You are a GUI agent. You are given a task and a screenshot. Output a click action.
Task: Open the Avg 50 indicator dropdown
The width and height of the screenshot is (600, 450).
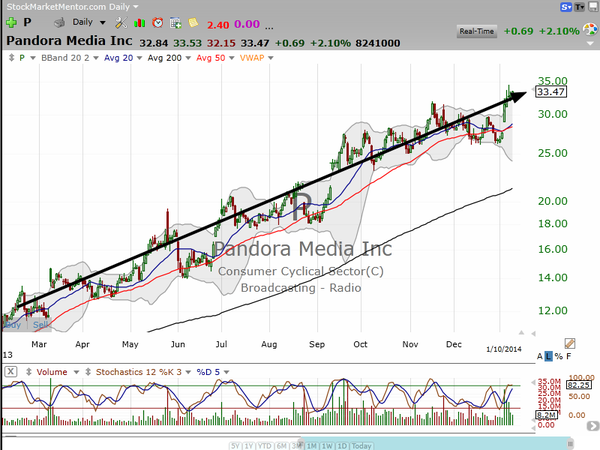pyautogui.click(x=232, y=58)
